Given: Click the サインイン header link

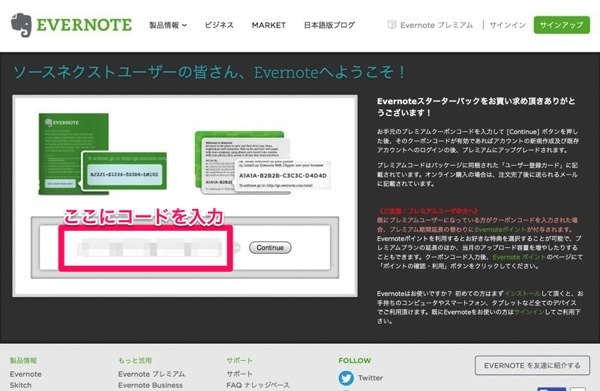Looking at the screenshot, I should click(x=507, y=25).
